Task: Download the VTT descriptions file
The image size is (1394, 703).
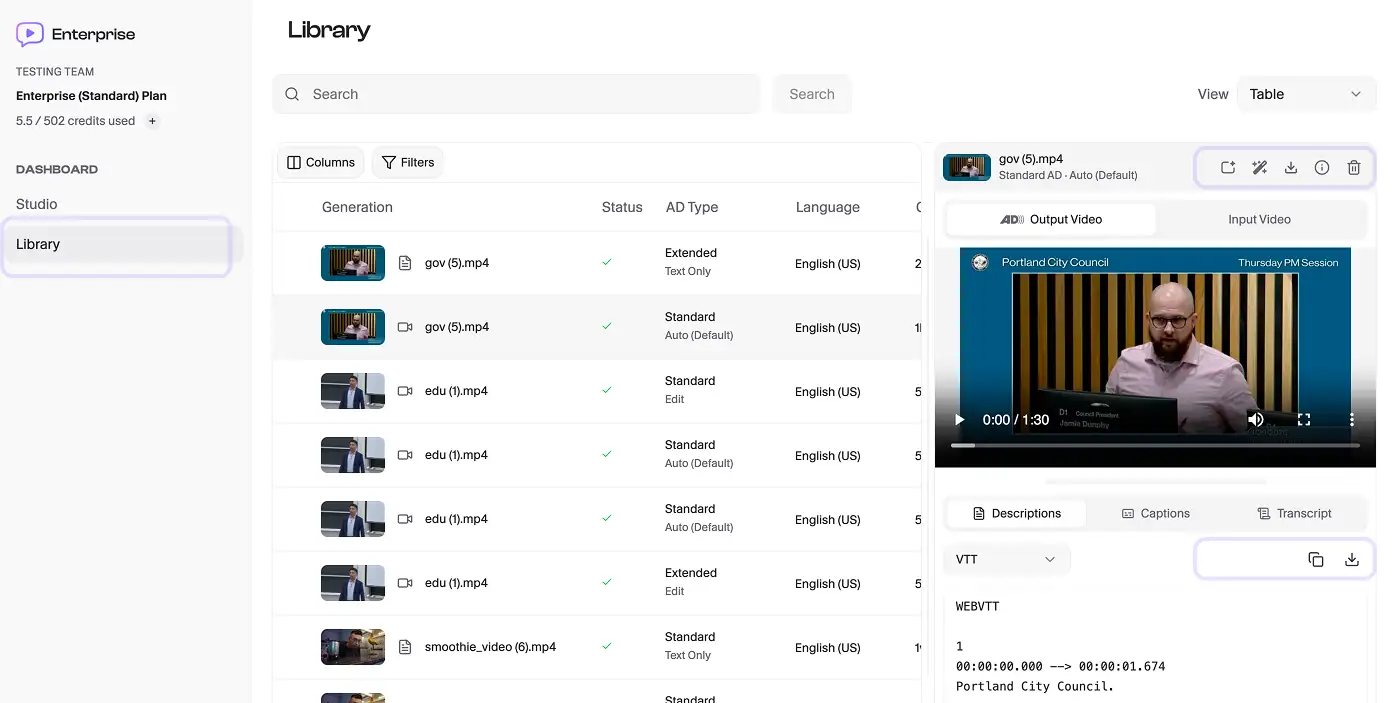Action: [1352, 559]
